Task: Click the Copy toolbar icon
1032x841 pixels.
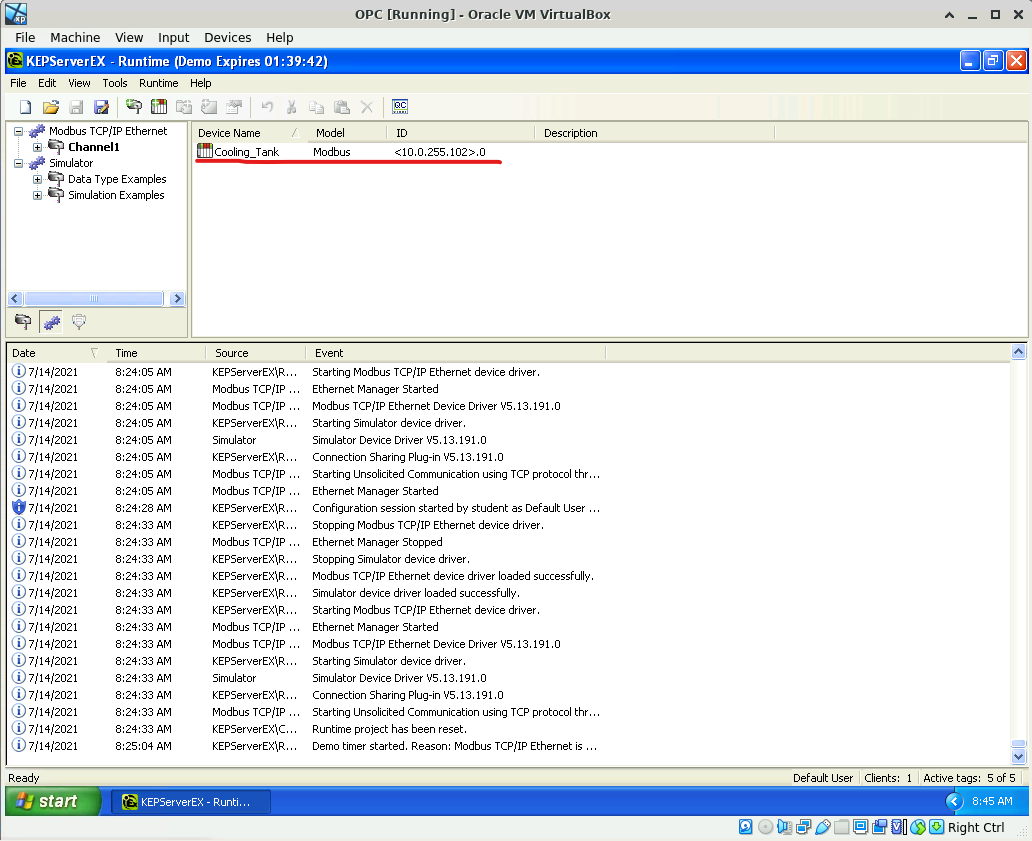Action: (x=317, y=107)
